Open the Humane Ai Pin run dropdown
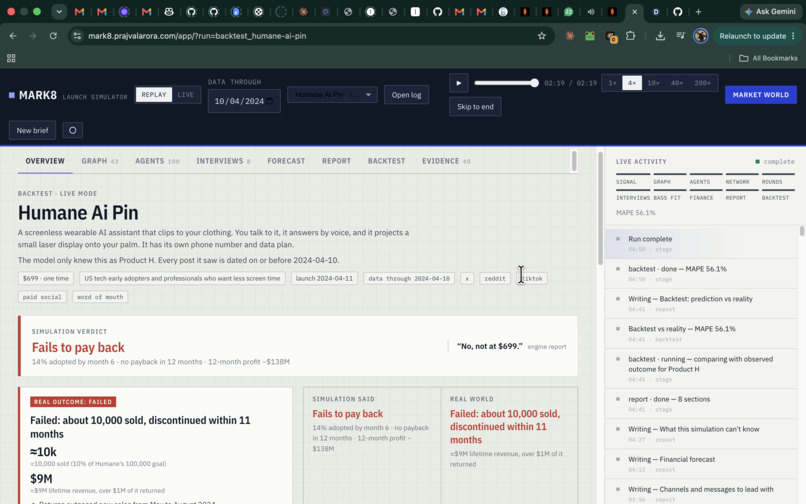806x504 pixels. point(332,95)
